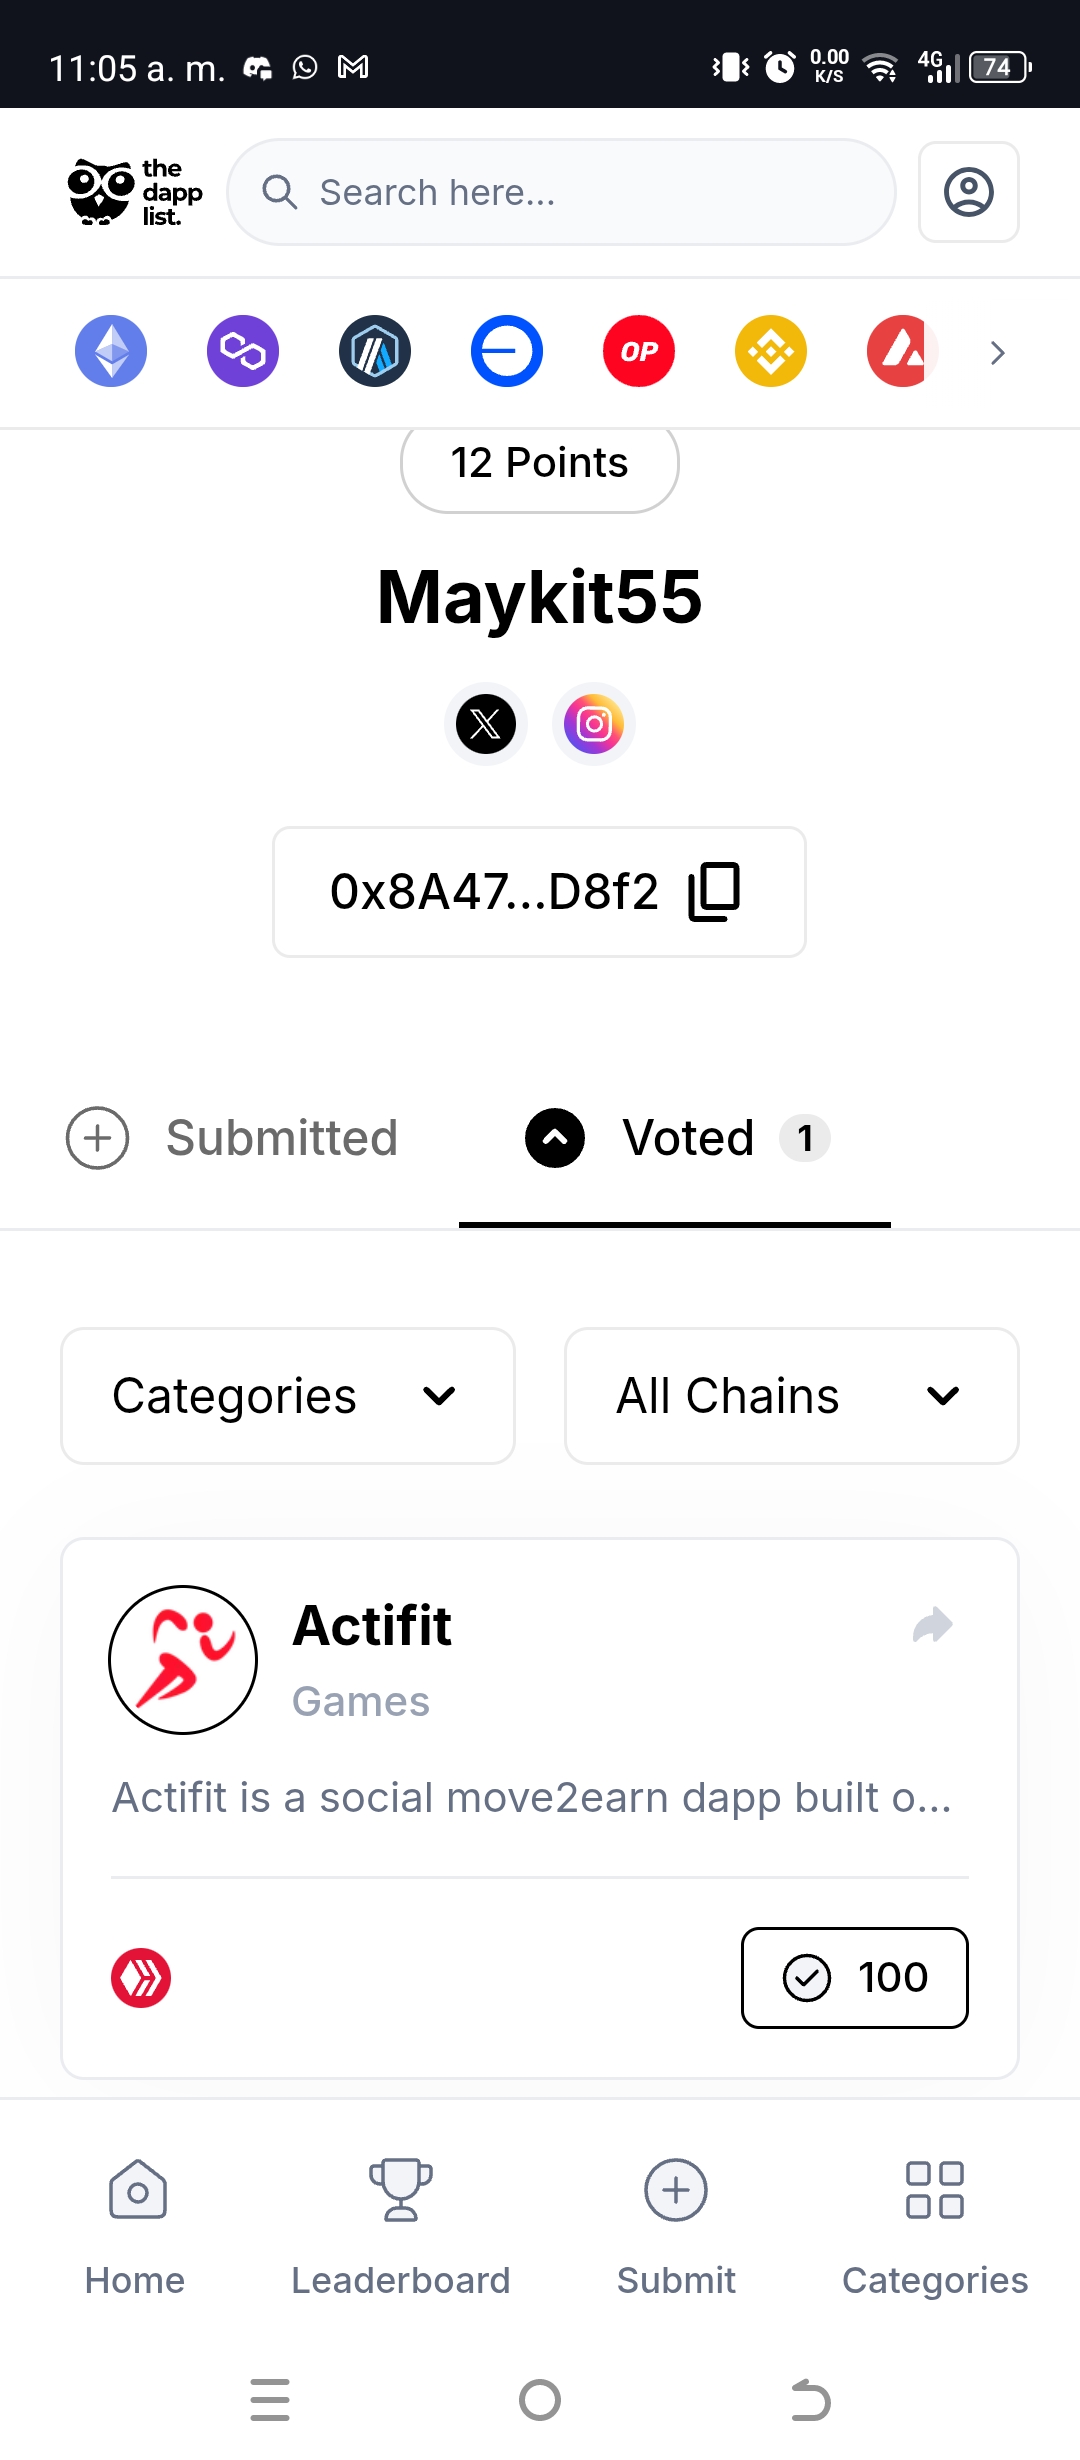Expand the Categories dropdown
This screenshot has width=1080, height=2460.
click(x=288, y=1396)
